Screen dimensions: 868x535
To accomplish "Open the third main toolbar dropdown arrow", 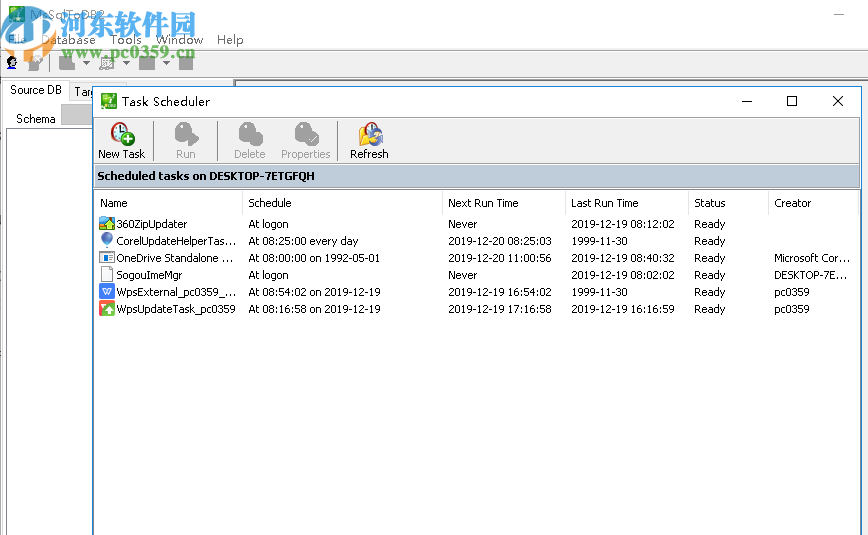I will pyautogui.click(x=166, y=63).
